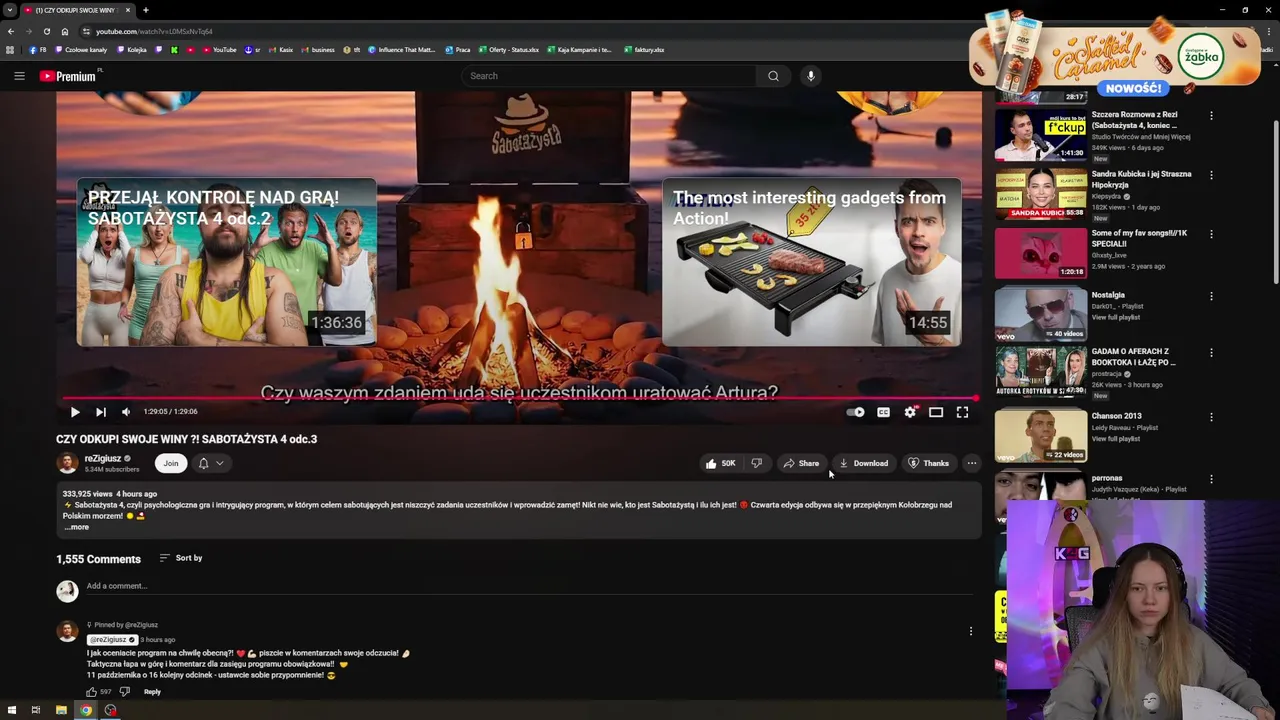Reload the page
The width and height of the screenshot is (1280, 720).
(46, 31)
